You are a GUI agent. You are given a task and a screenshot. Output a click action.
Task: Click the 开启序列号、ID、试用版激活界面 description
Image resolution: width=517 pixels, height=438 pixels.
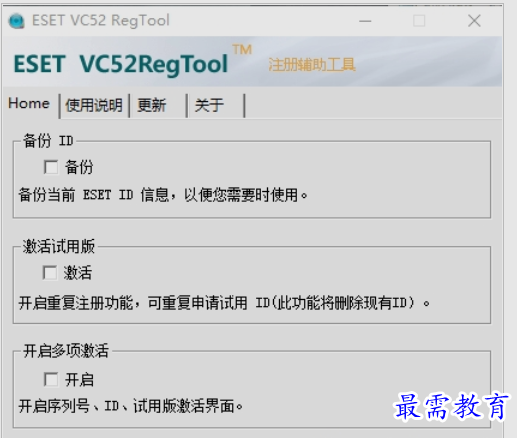131,406
